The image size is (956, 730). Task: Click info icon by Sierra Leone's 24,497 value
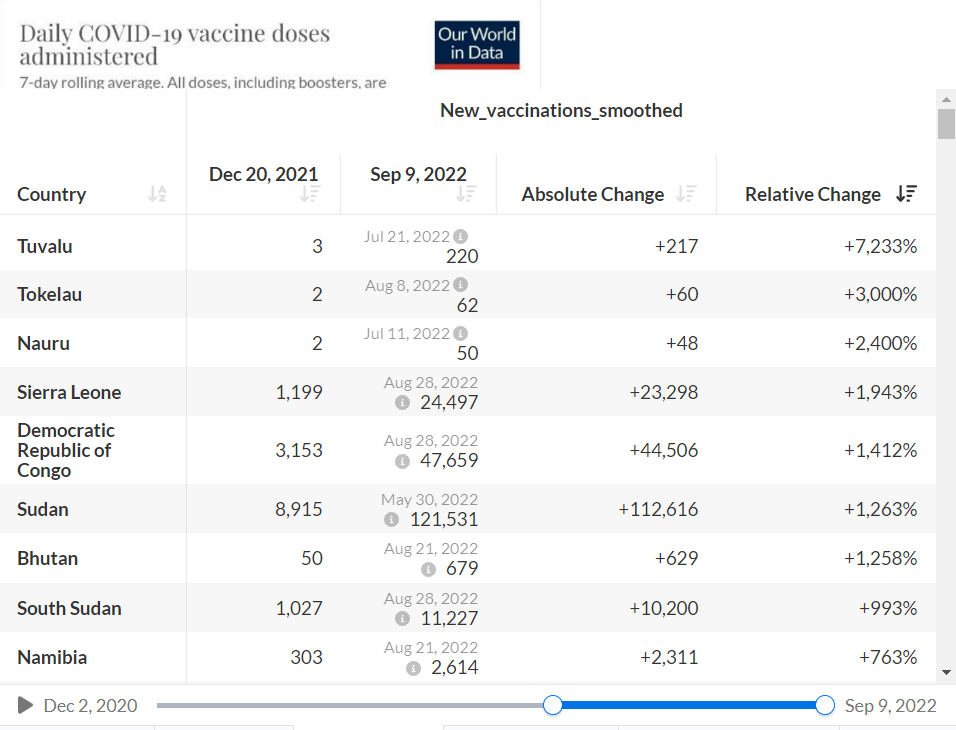pyautogui.click(x=402, y=403)
